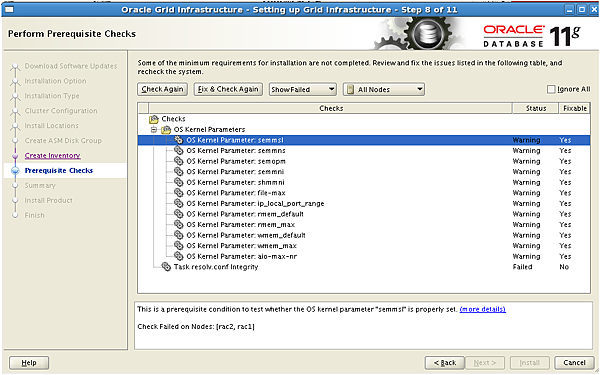
Task: Click the gear icon beside wmem_default
Action: [x=178, y=235]
